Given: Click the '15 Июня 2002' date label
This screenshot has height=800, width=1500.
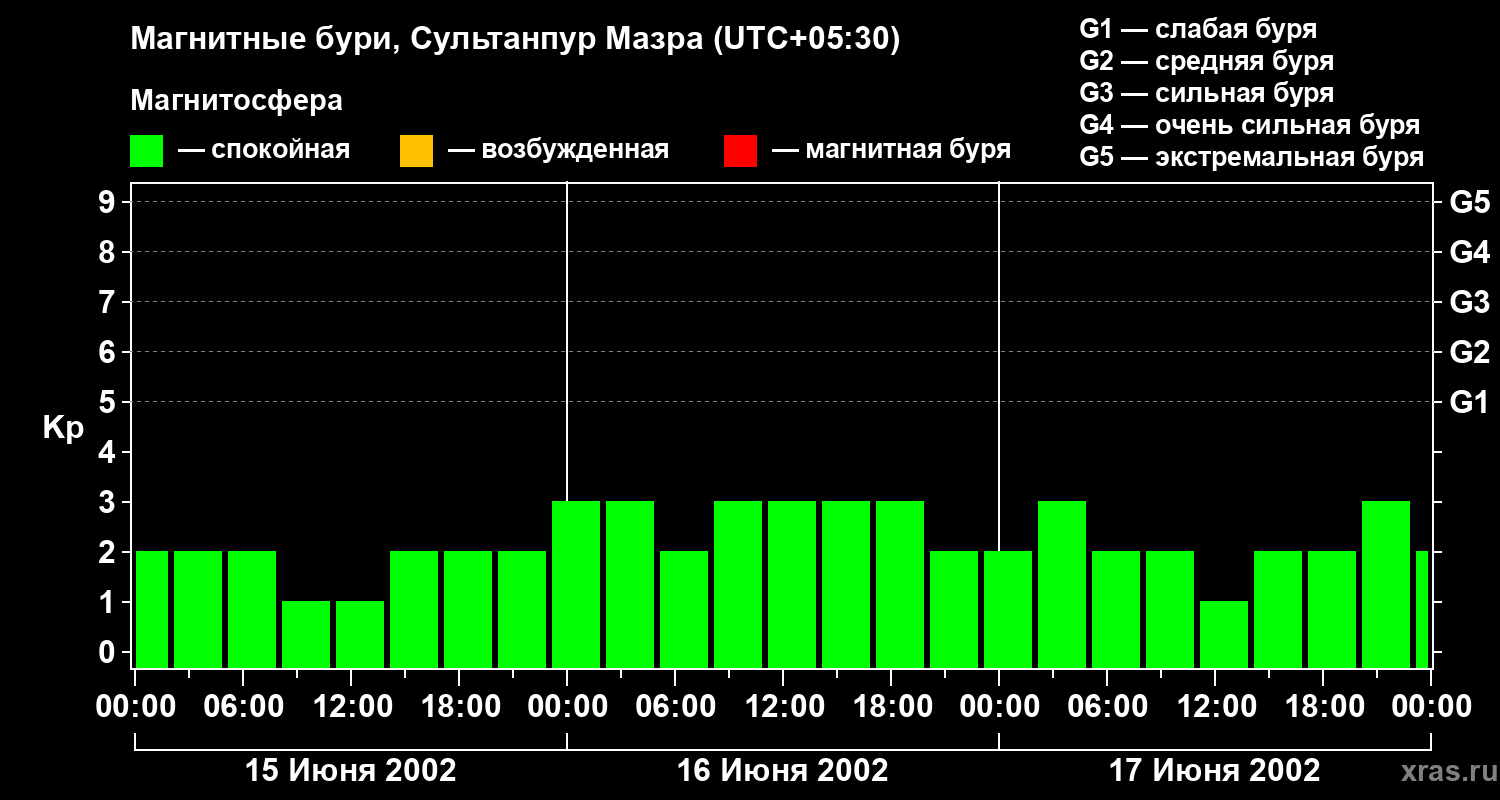Looking at the screenshot, I should pos(351,771).
